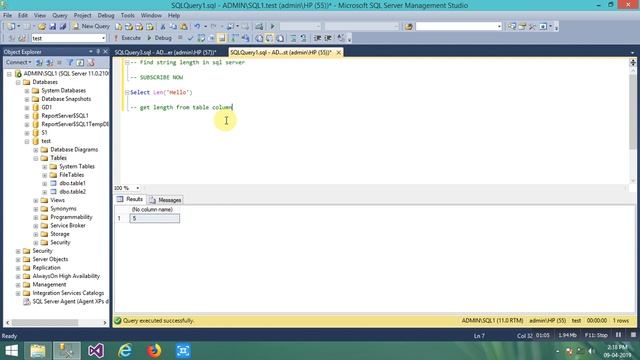Screen dimensions: 640x360
Task: Collapse the Select Len code region
Action: click(127, 93)
